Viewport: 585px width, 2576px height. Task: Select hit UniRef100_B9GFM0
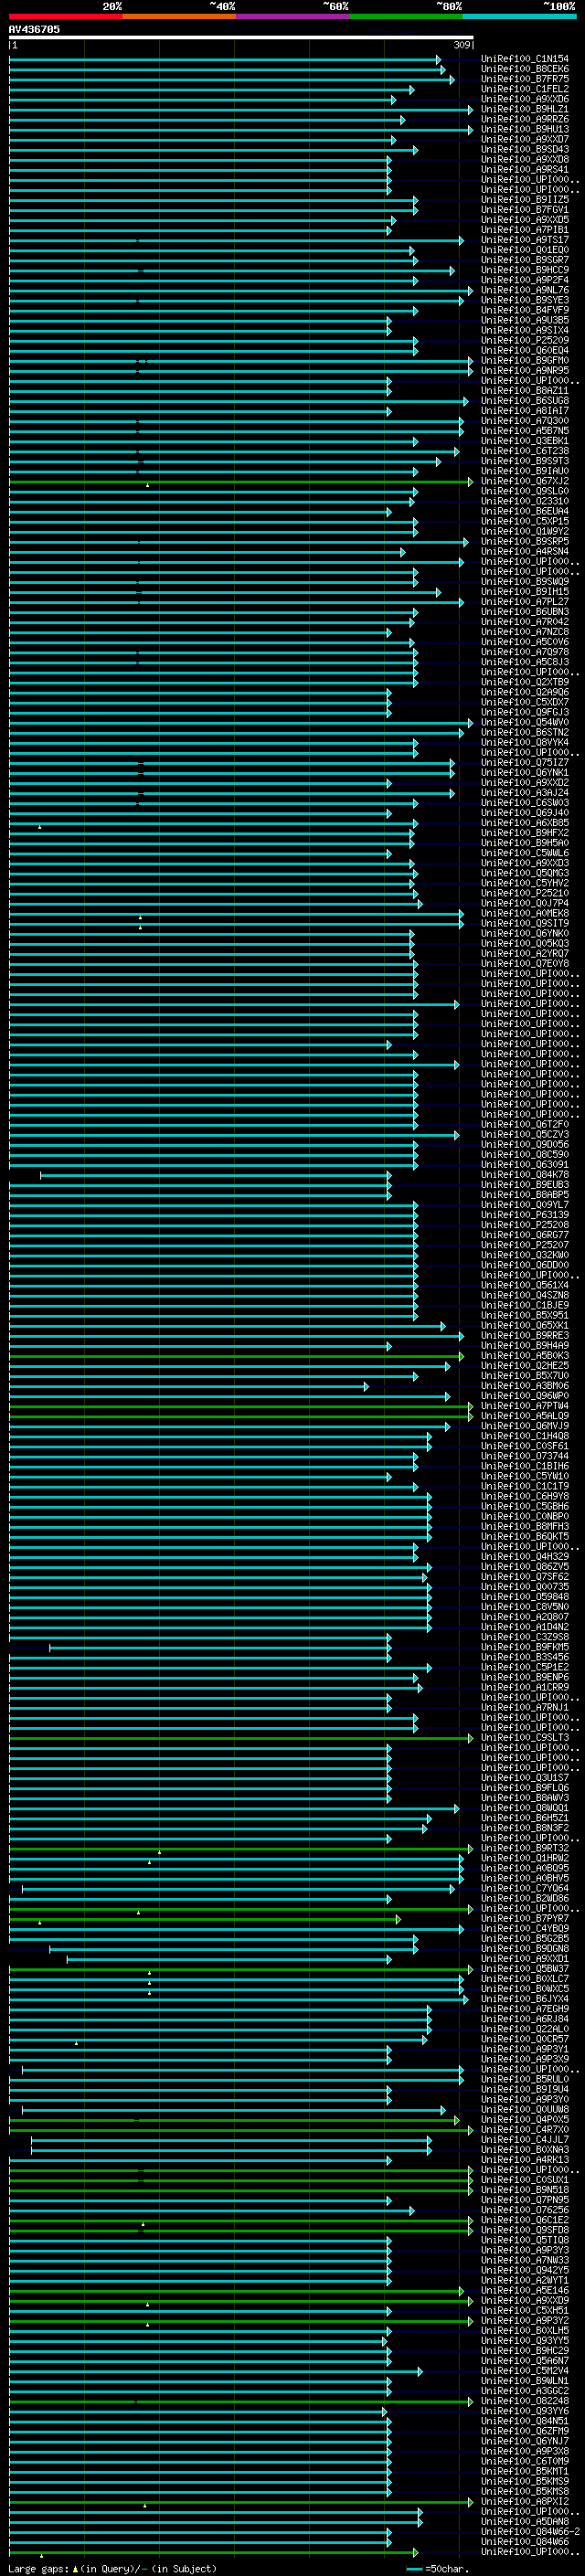click(525, 360)
